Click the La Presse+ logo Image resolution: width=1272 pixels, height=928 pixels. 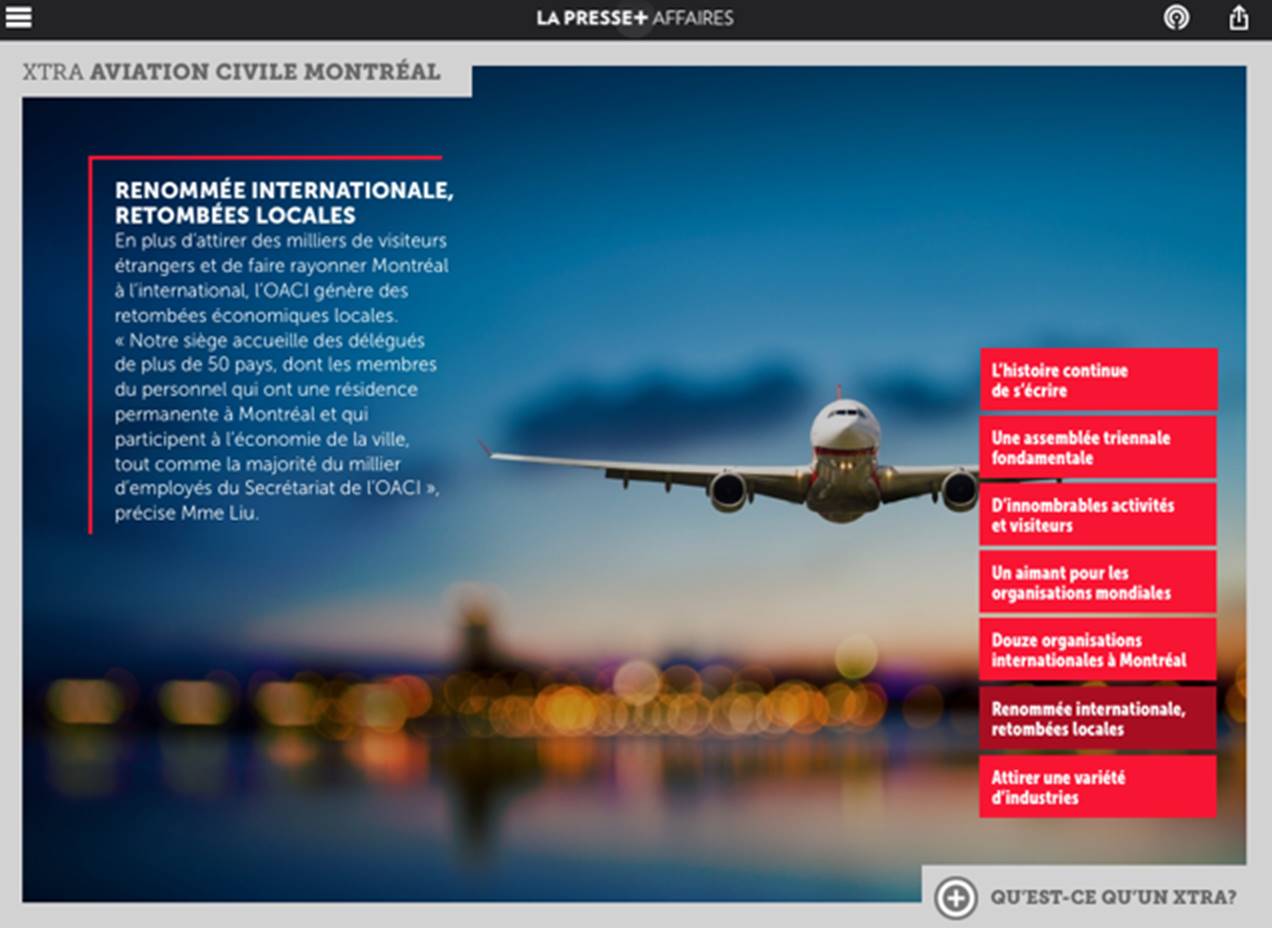(x=591, y=18)
